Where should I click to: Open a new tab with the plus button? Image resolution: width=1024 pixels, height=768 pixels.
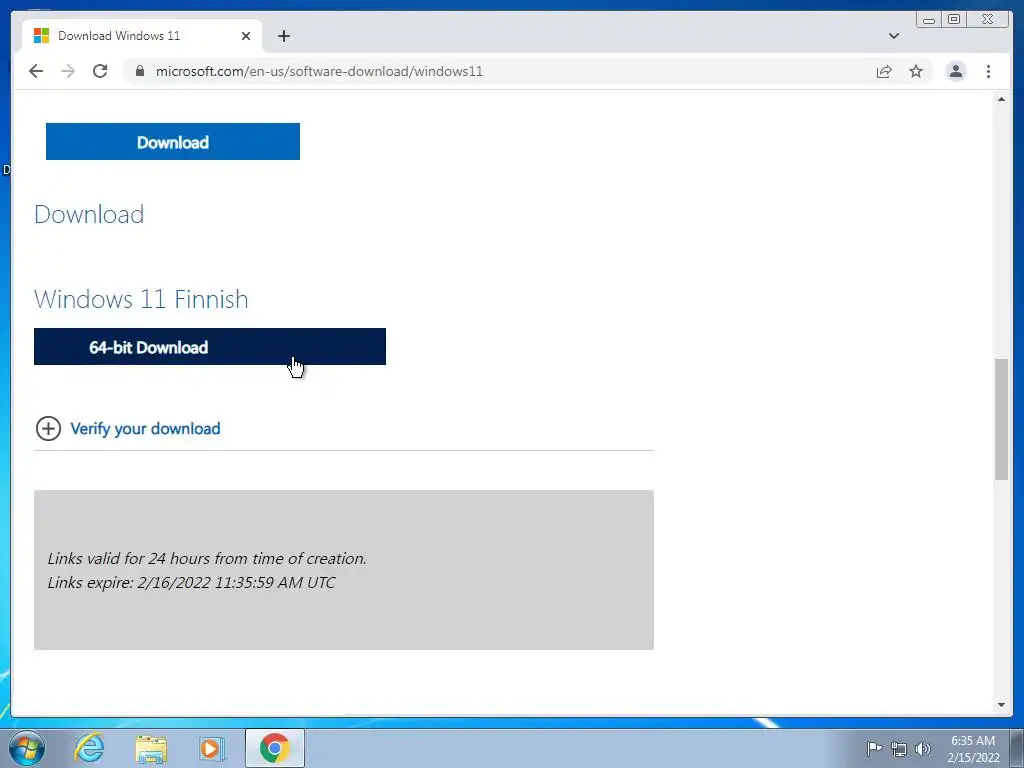[x=283, y=36]
